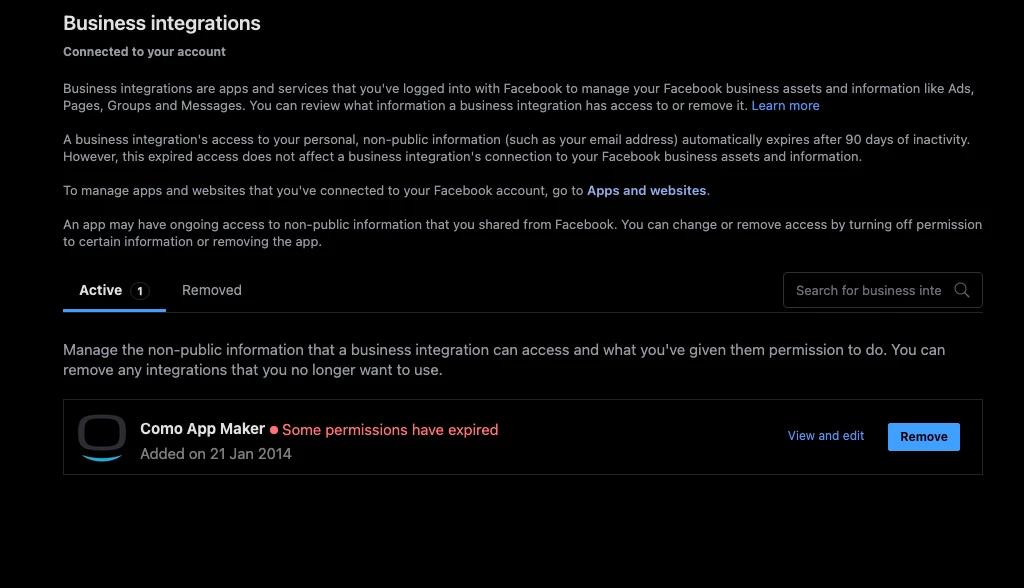
Task: Switch to the Removed tab
Action: (212, 290)
